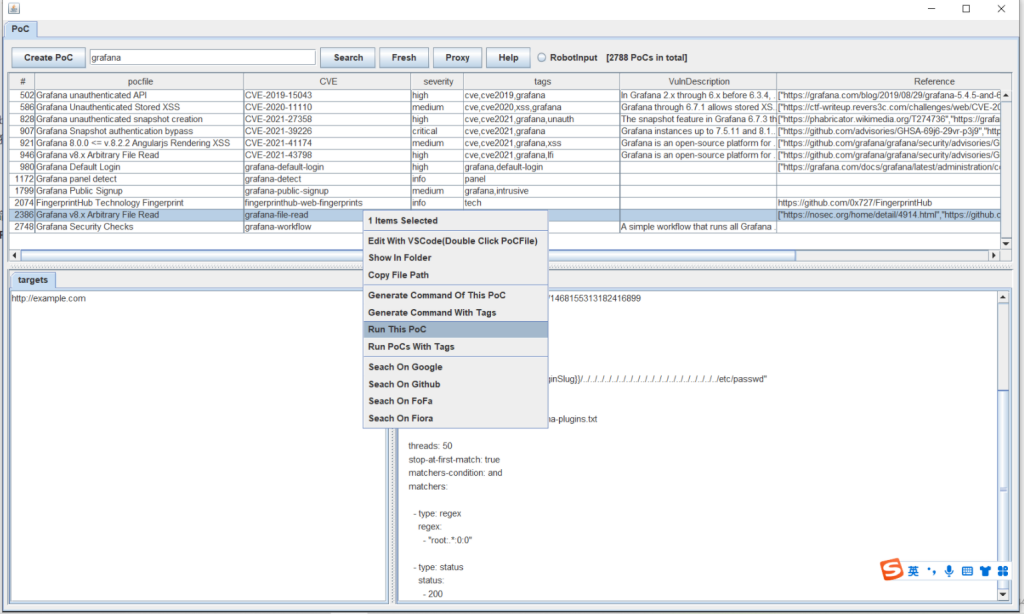Click the table horizontal scrollbar thumb

pos(408,255)
